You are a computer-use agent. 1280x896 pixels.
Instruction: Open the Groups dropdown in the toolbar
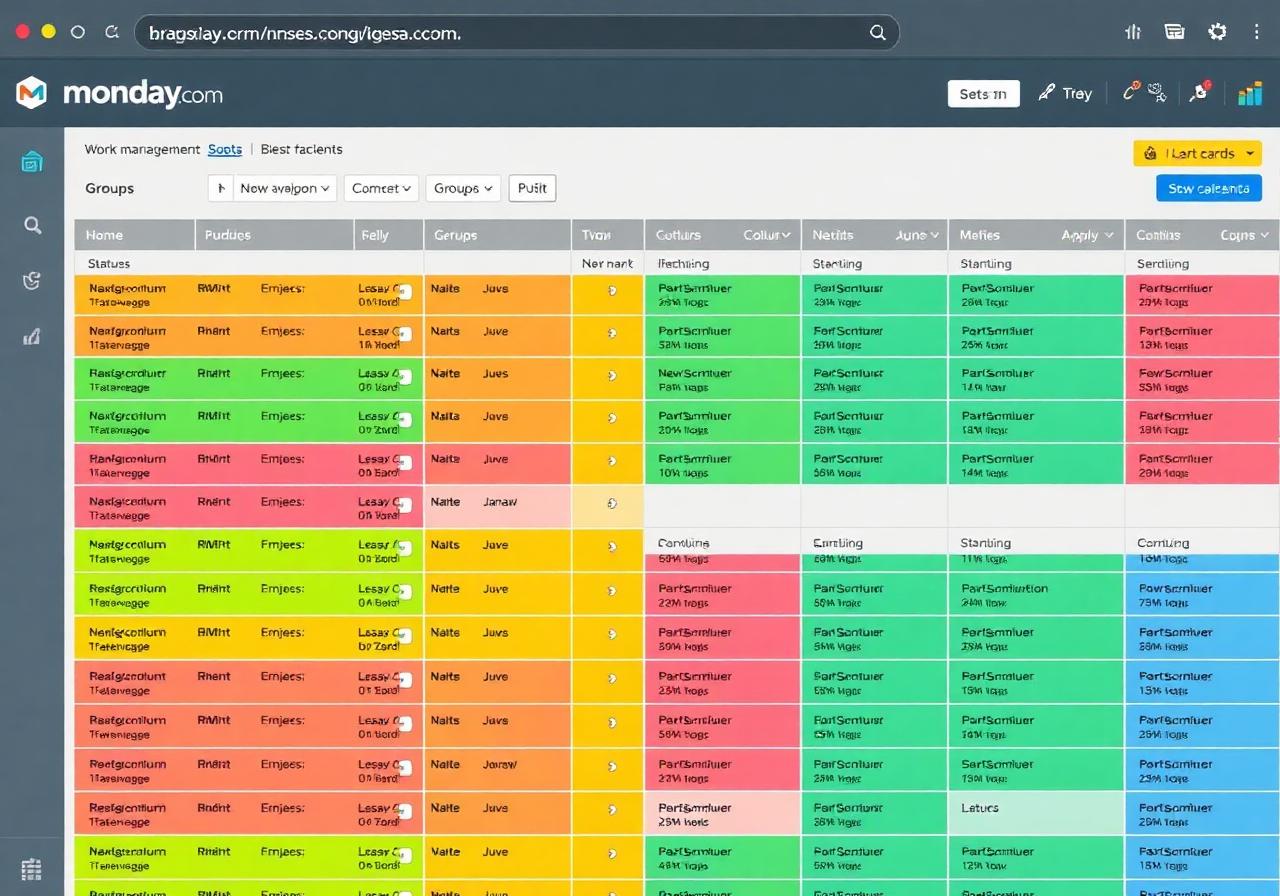tap(463, 188)
